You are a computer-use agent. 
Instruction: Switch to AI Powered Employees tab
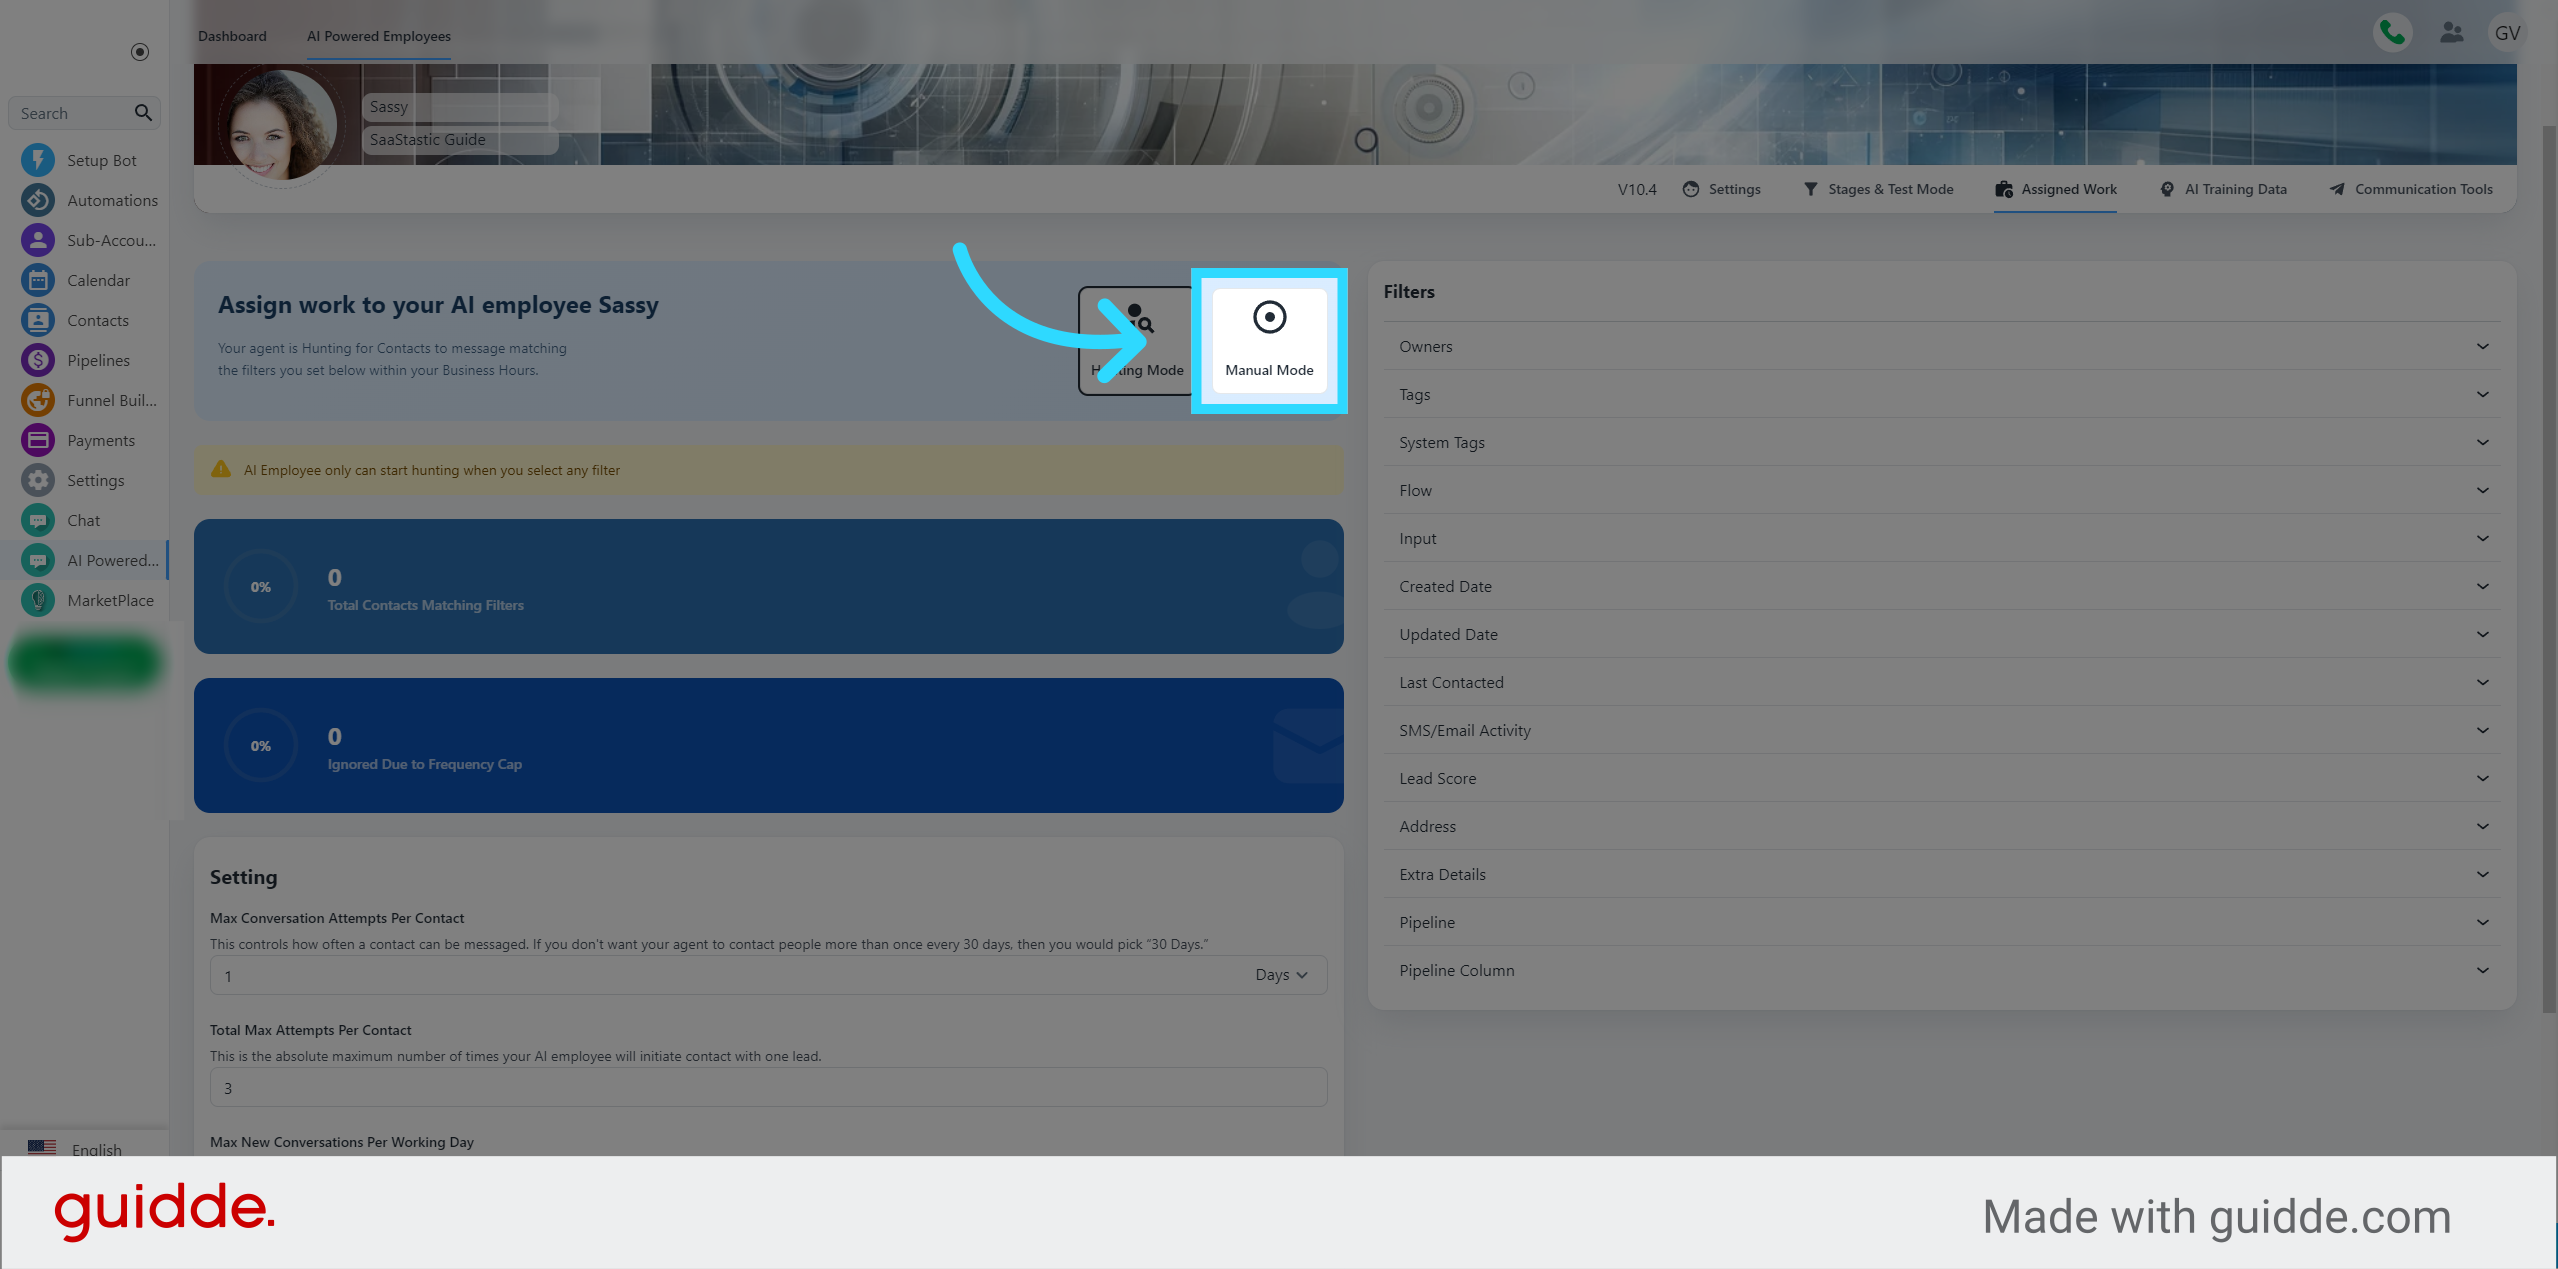[378, 36]
